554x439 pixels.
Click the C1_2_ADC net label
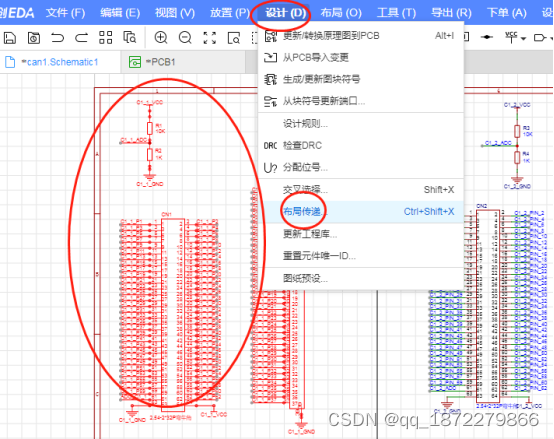[498, 143]
